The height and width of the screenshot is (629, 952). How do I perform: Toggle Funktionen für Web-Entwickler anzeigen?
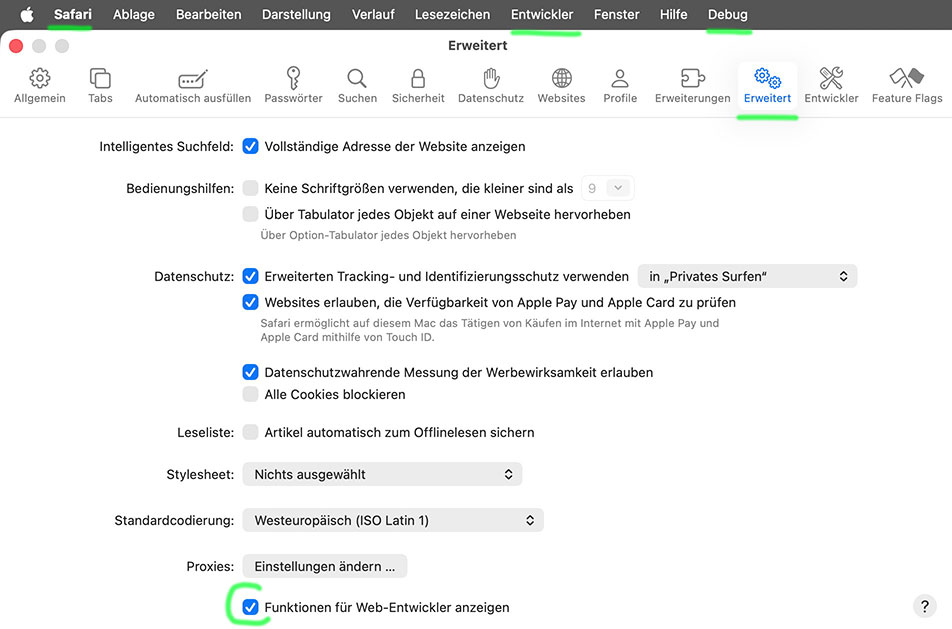[x=250, y=607]
